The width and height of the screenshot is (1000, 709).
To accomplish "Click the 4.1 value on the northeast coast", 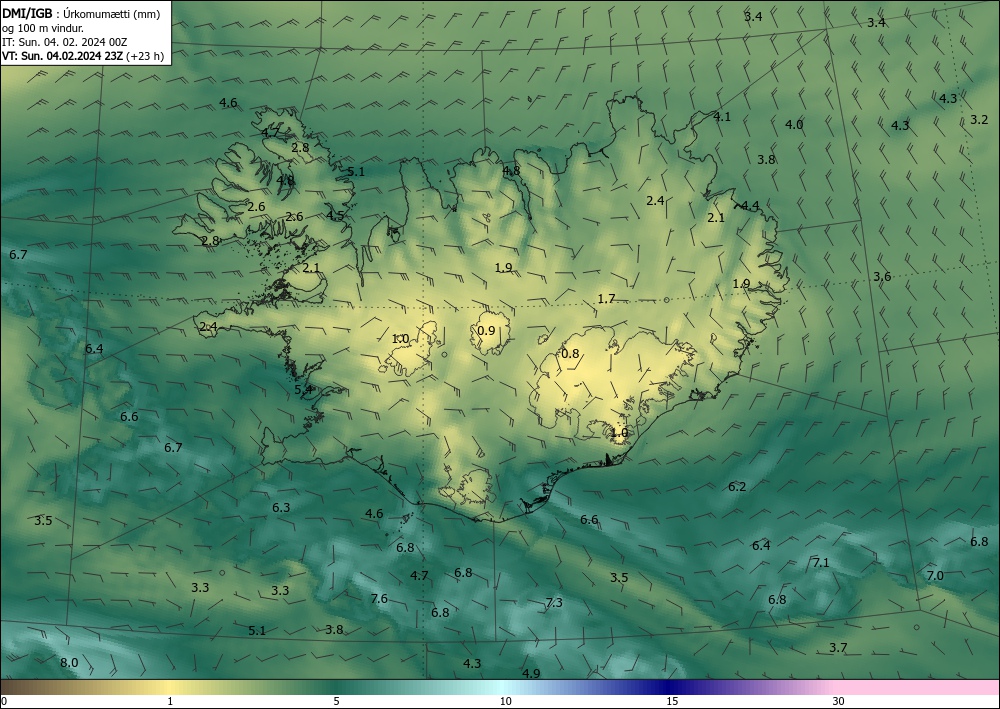I will [x=722, y=116].
